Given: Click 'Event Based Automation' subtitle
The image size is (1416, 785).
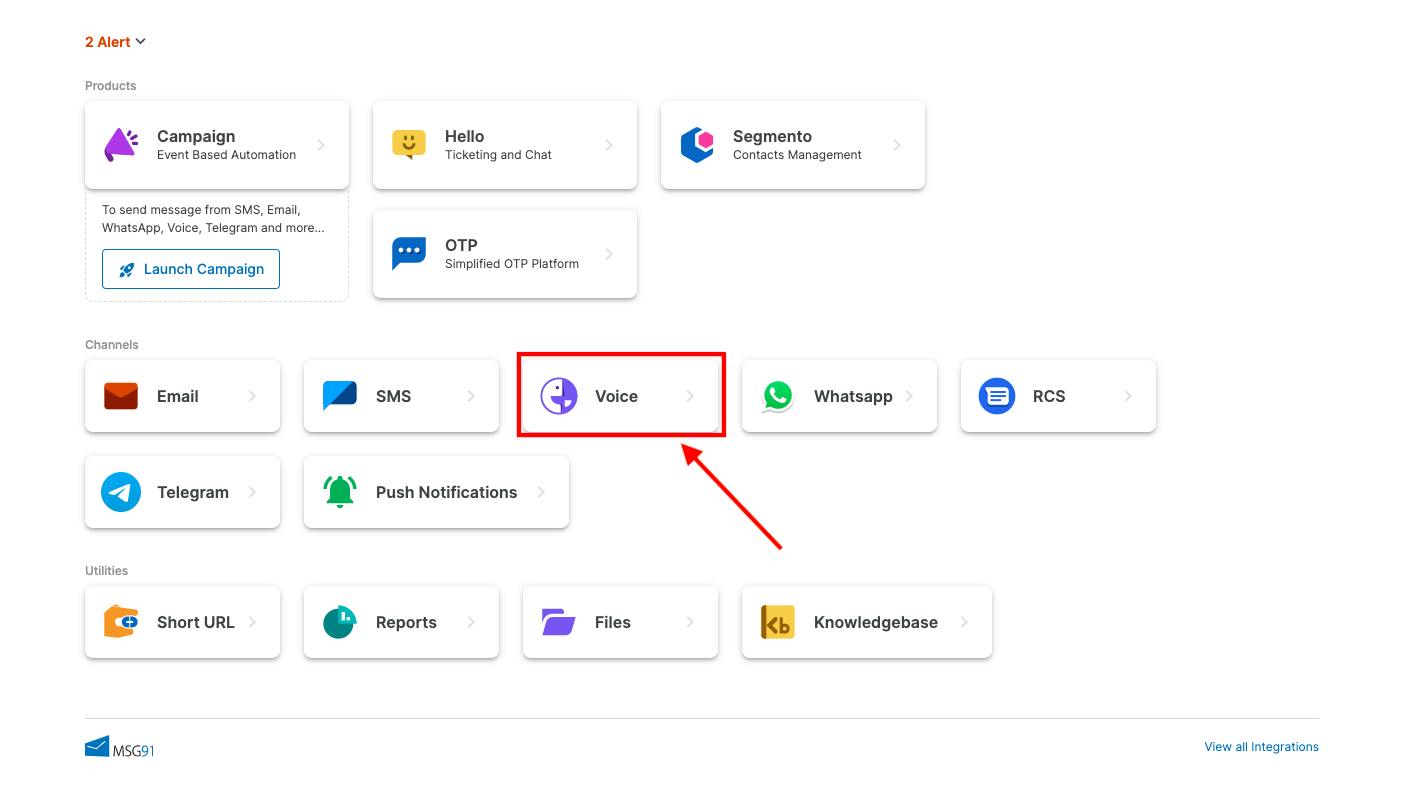Looking at the screenshot, I should pyautogui.click(x=227, y=155).
